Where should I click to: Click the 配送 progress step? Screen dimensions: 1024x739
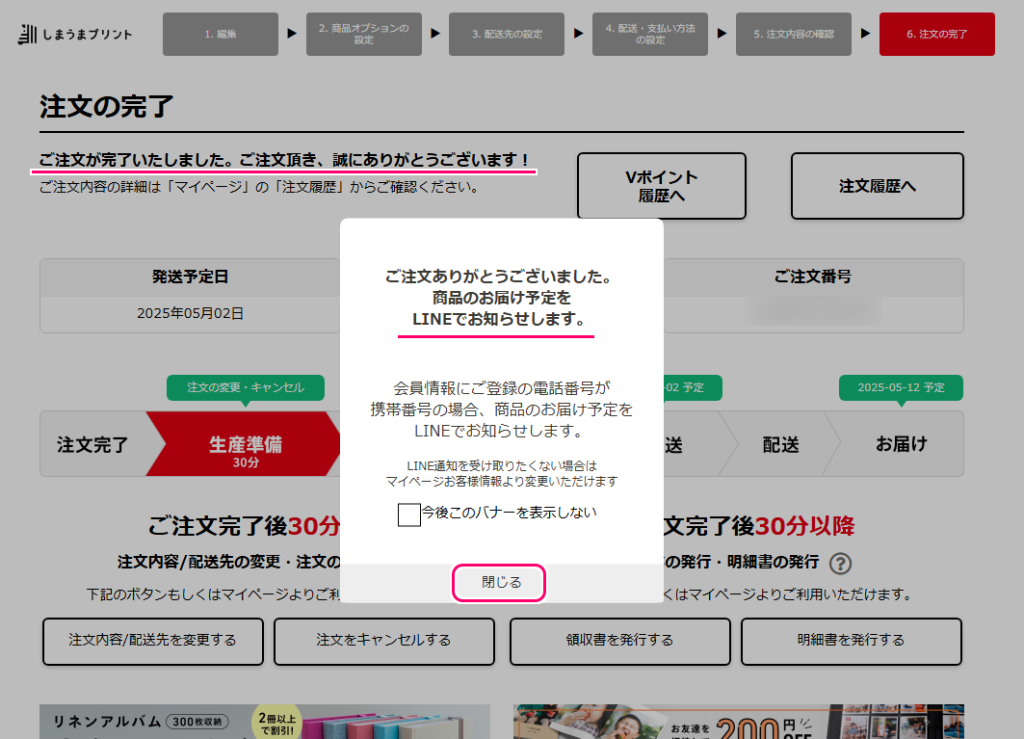coord(781,445)
